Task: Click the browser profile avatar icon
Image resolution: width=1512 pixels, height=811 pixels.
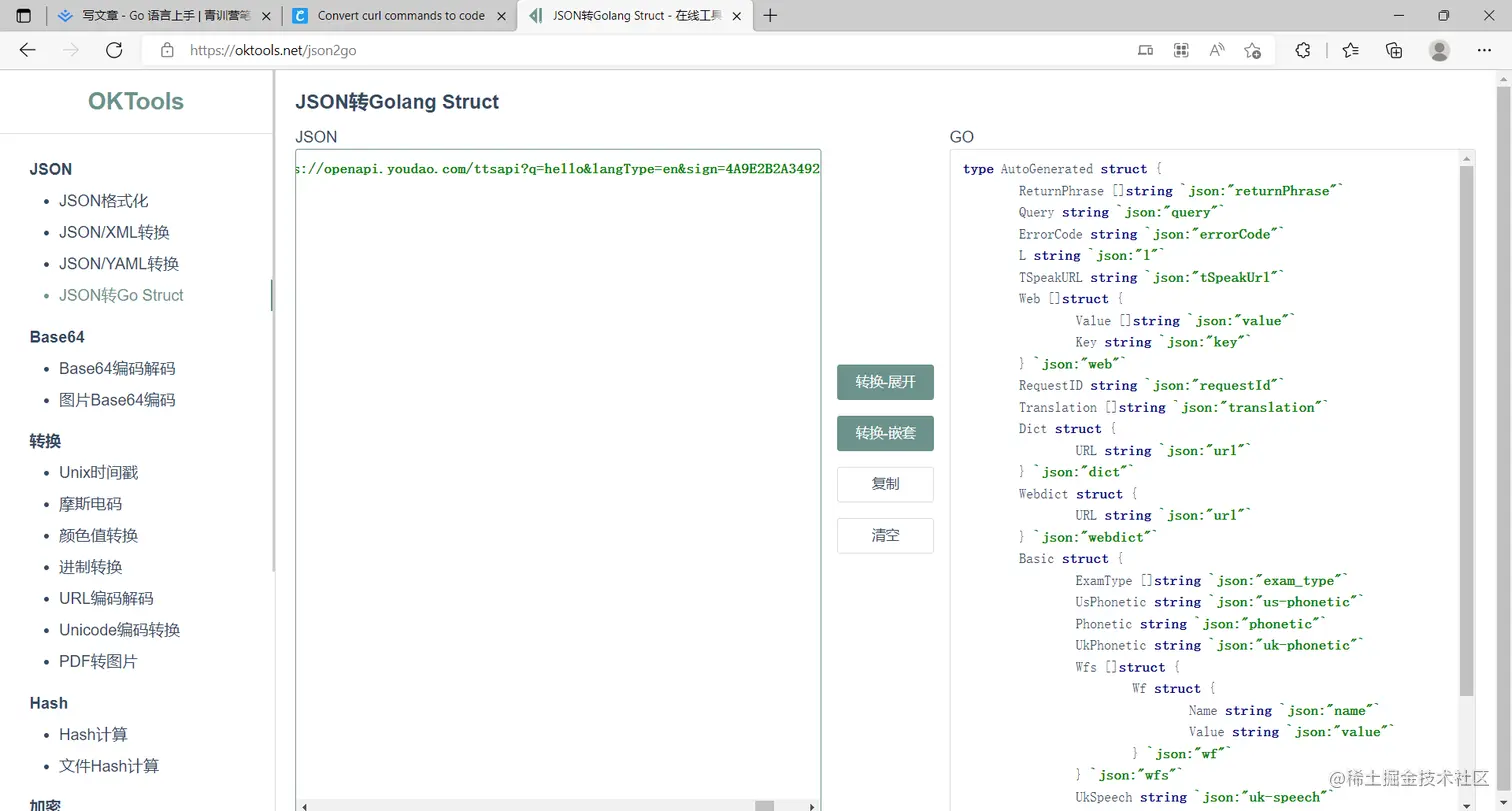Action: tap(1438, 50)
